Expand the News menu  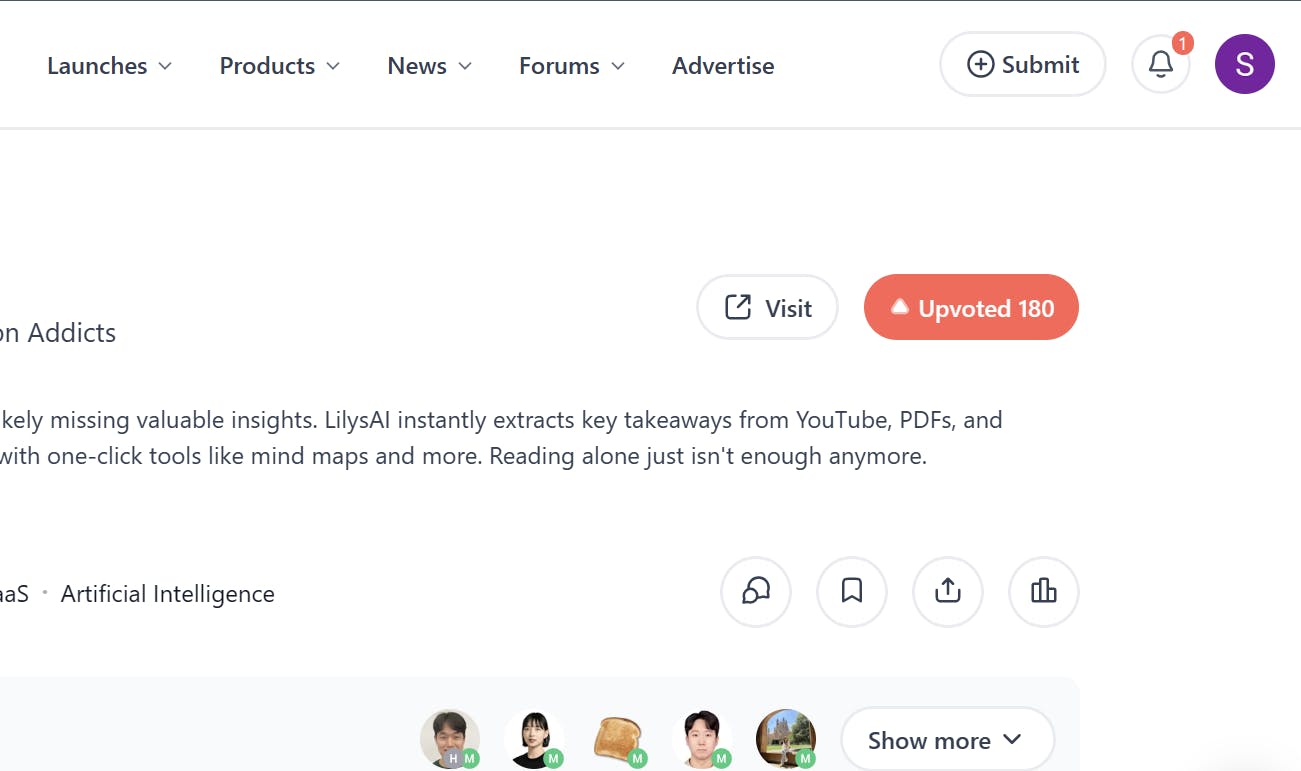pos(430,66)
